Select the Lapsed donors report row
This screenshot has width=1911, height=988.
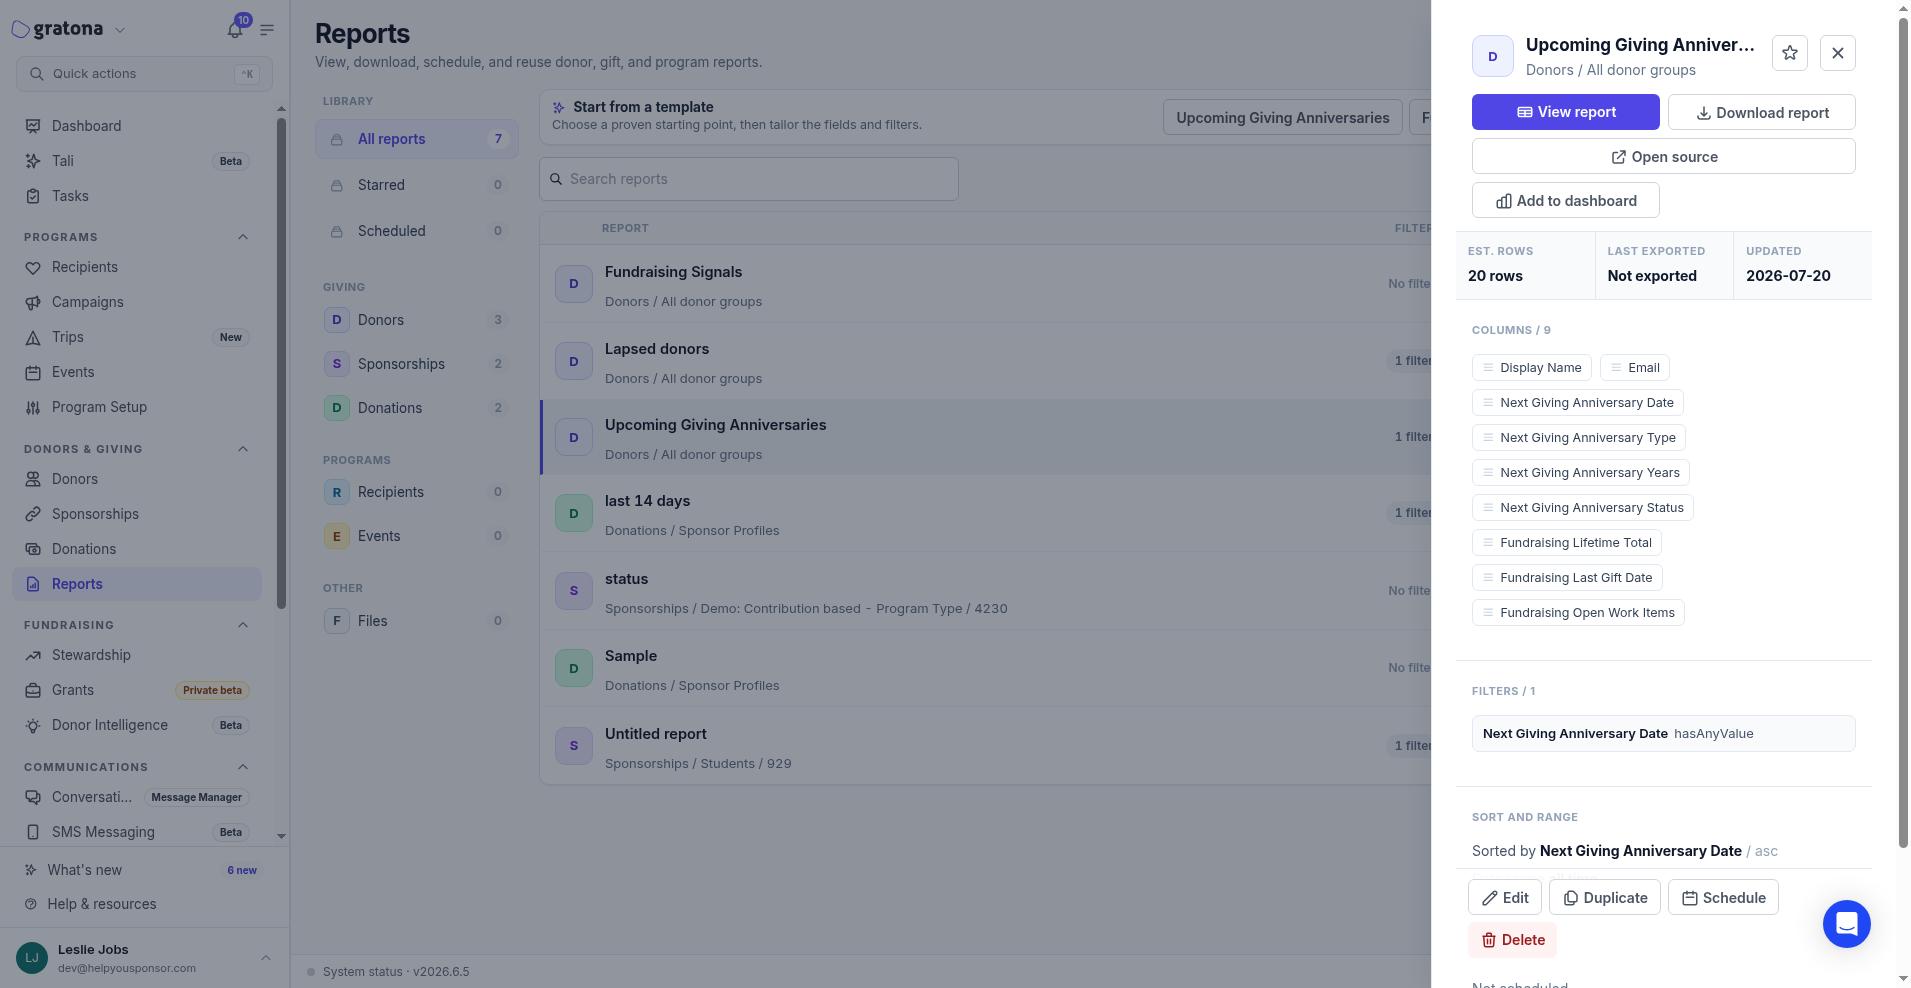(985, 362)
